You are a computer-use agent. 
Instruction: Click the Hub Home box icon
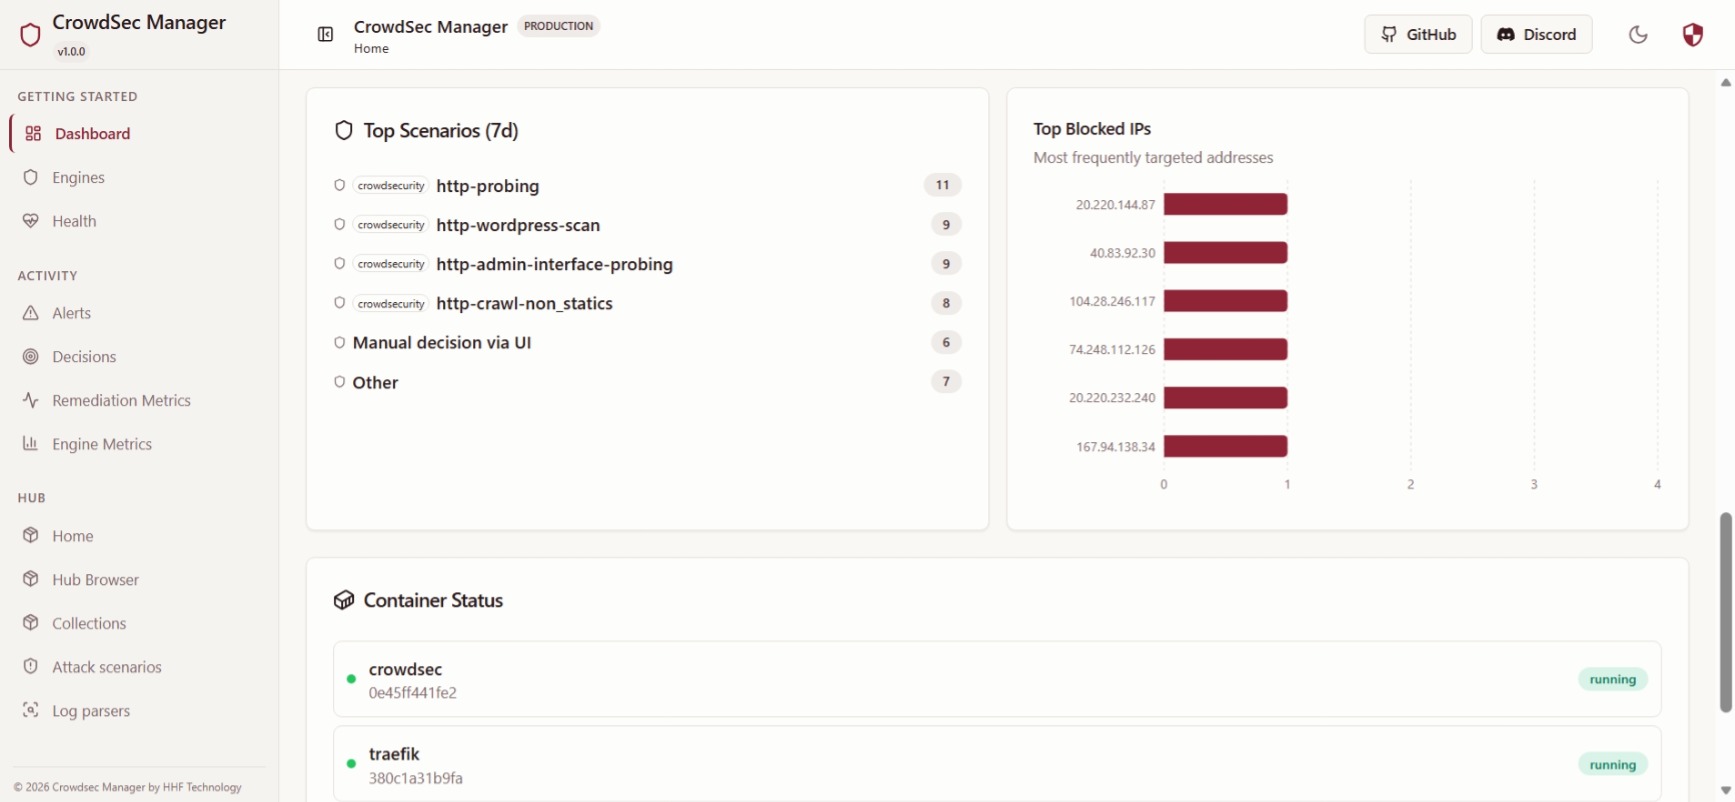[x=31, y=535]
